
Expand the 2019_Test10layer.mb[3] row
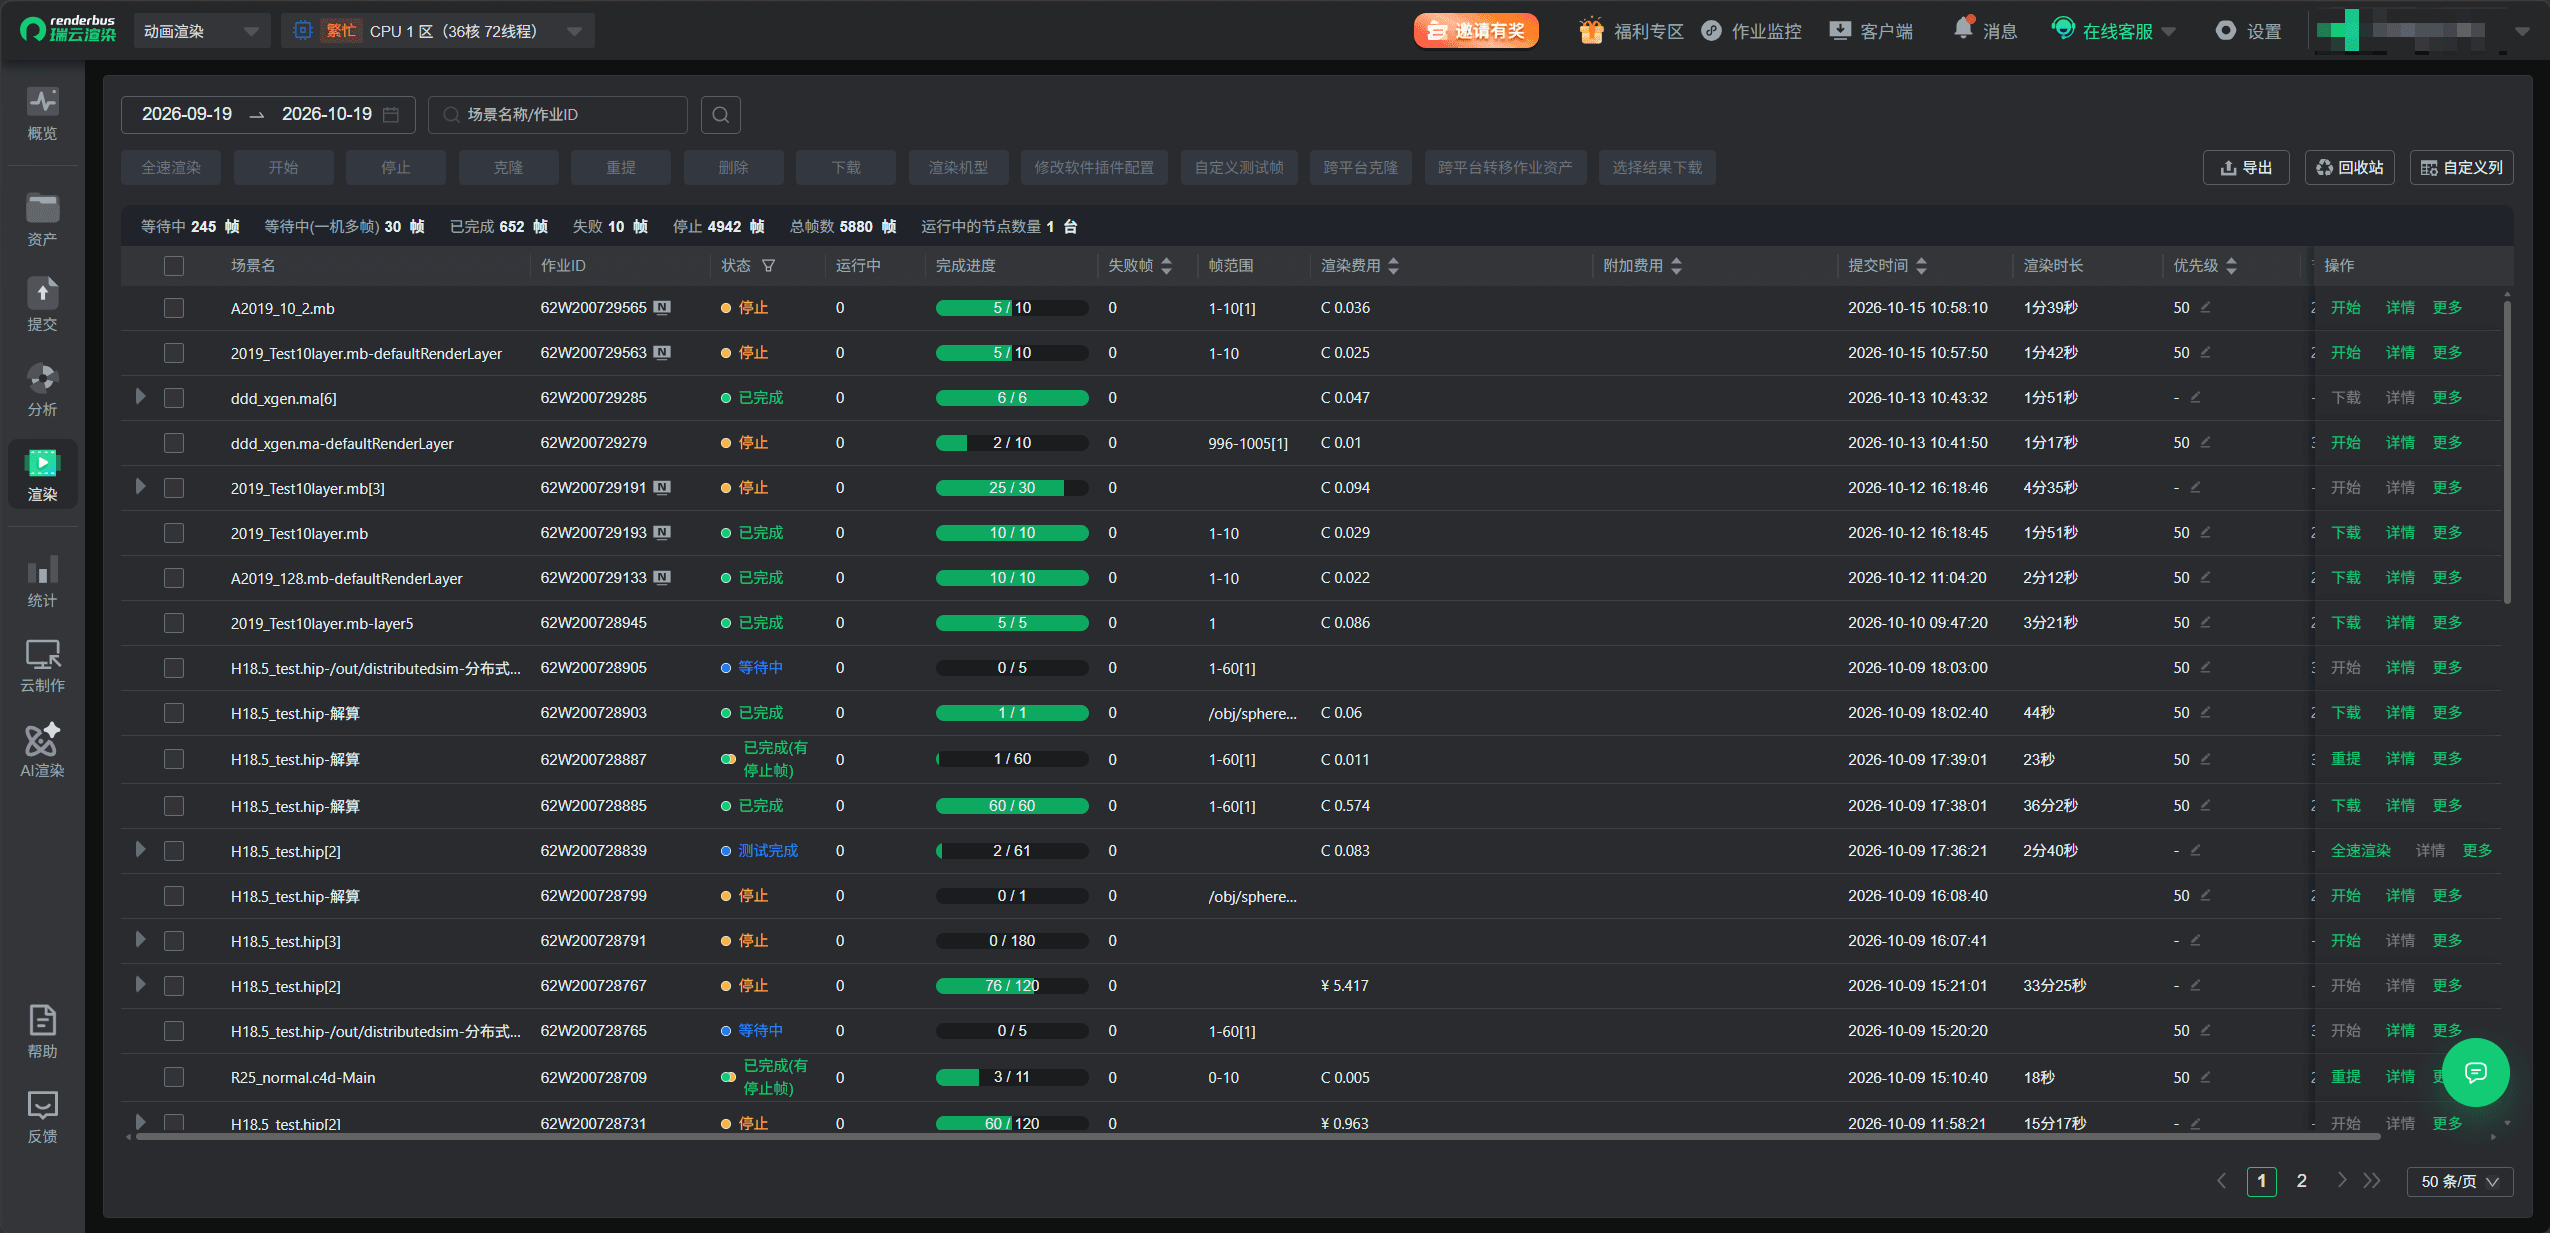click(x=140, y=487)
